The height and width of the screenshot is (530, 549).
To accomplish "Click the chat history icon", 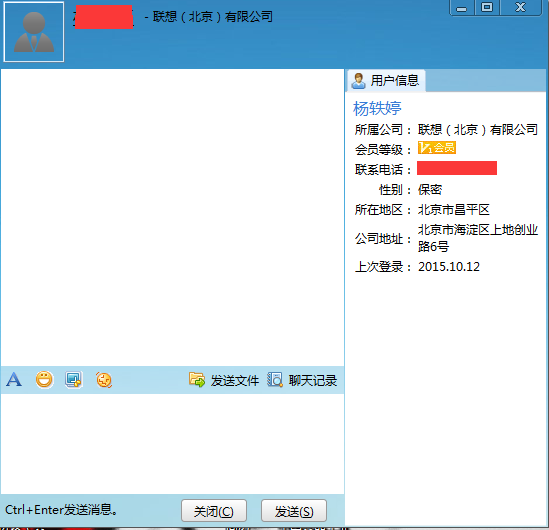I will [x=275, y=380].
